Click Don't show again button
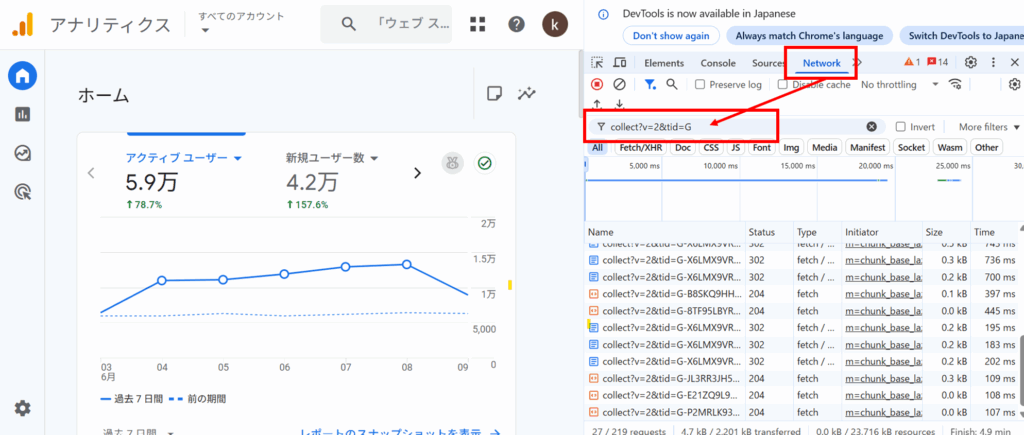This screenshot has height=435, width=1024. (671, 36)
